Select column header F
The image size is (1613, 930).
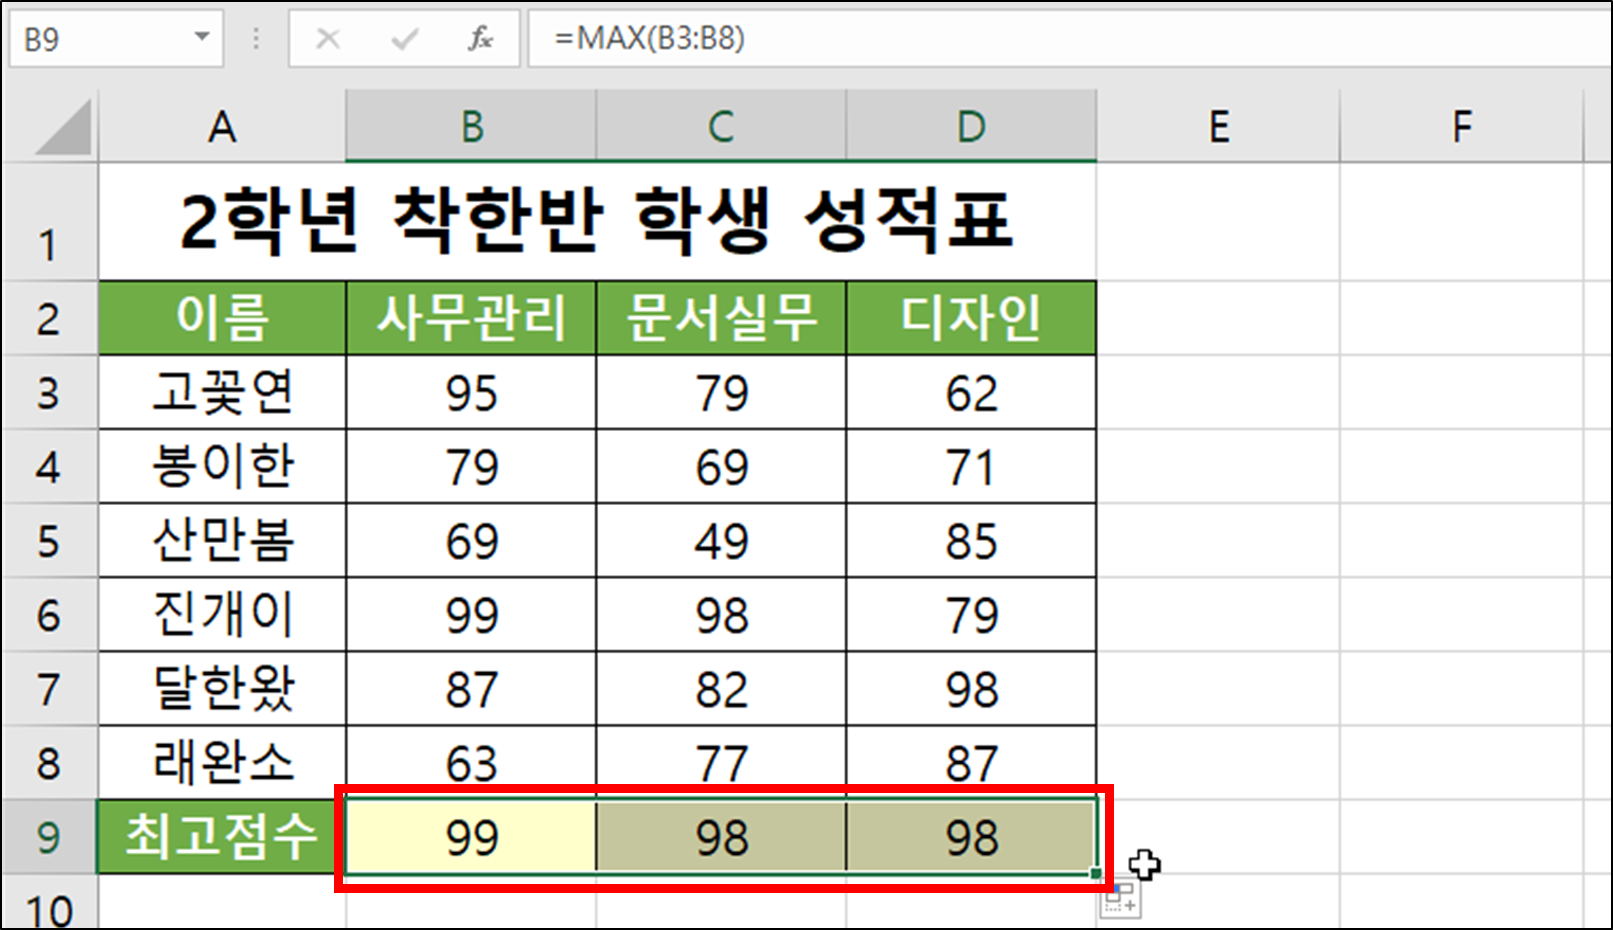[1462, 126]
